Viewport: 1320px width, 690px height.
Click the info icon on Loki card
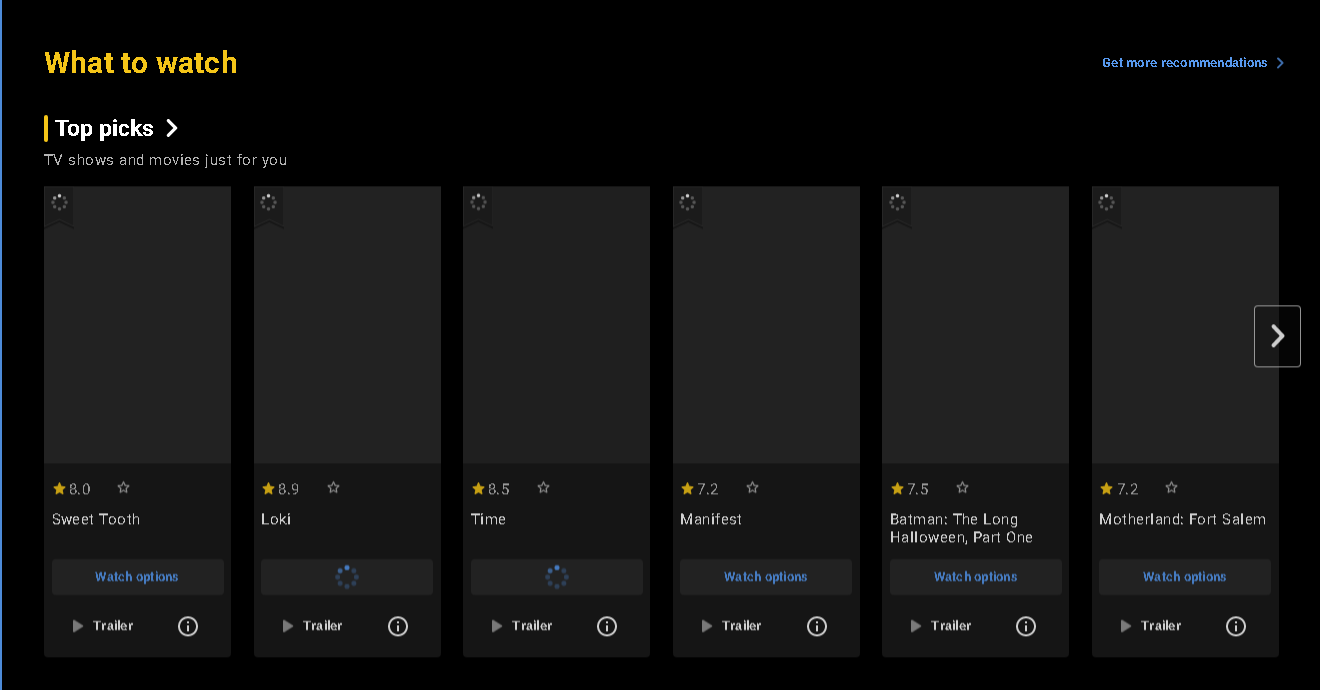398,626
